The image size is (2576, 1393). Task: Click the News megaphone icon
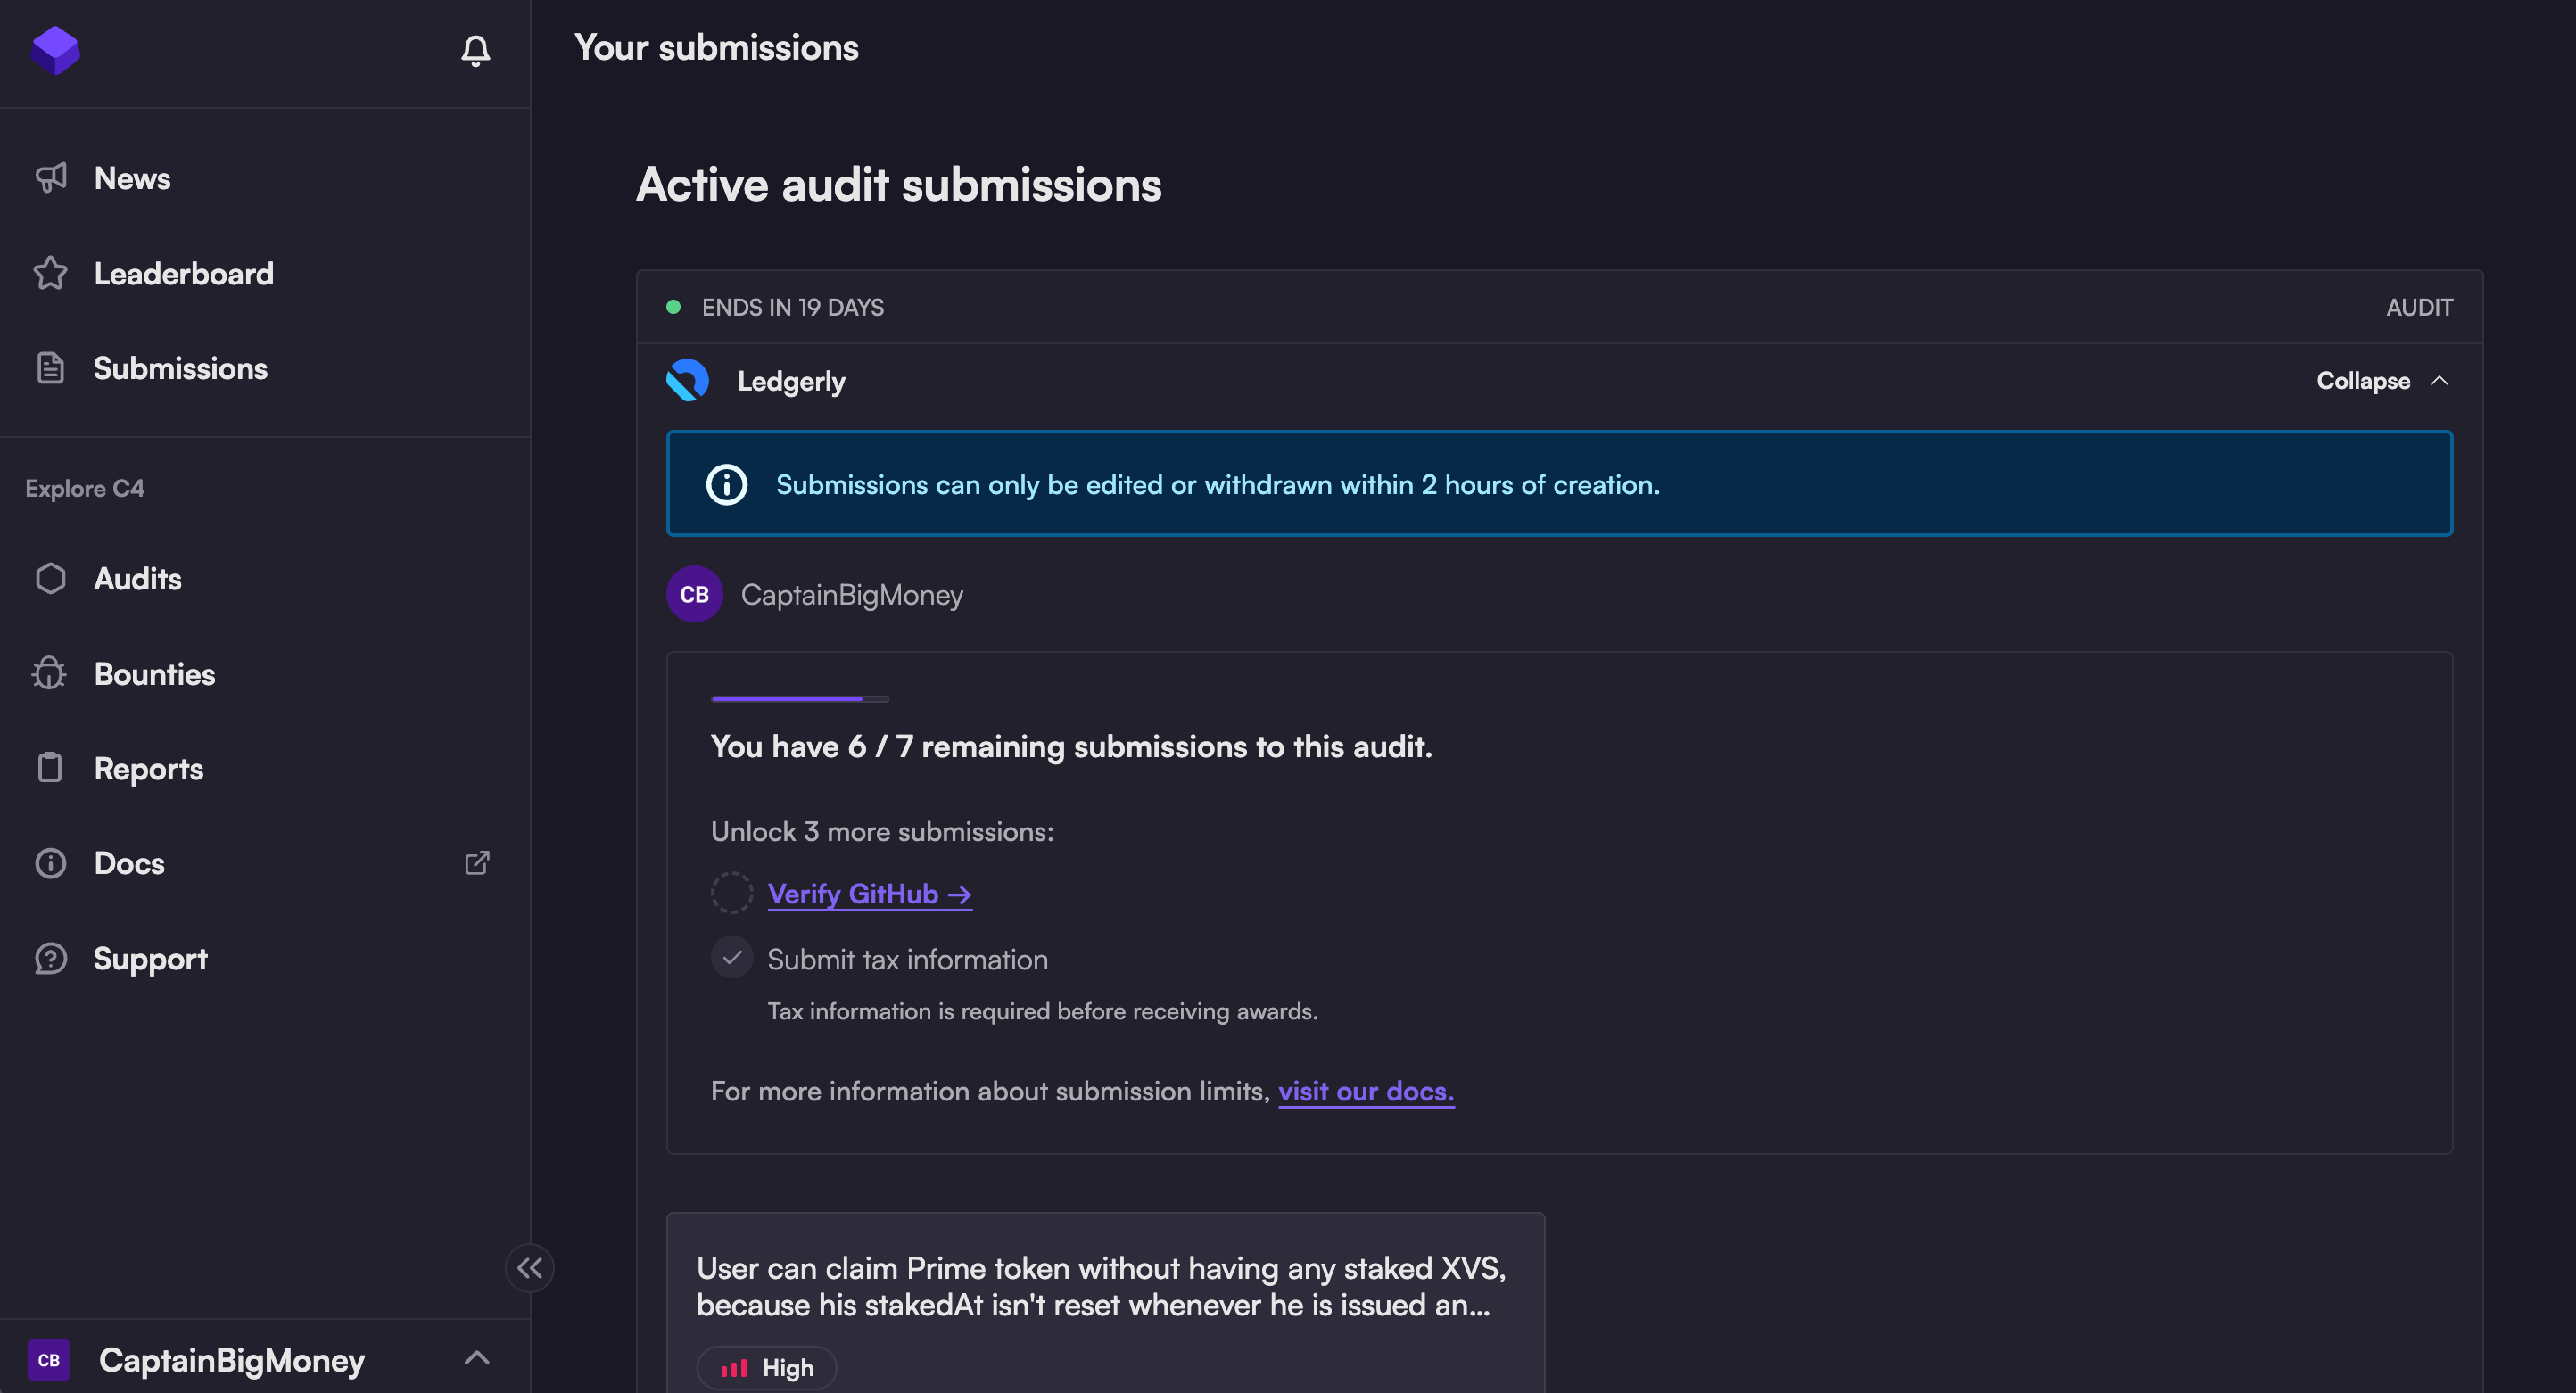coord(50,178)
